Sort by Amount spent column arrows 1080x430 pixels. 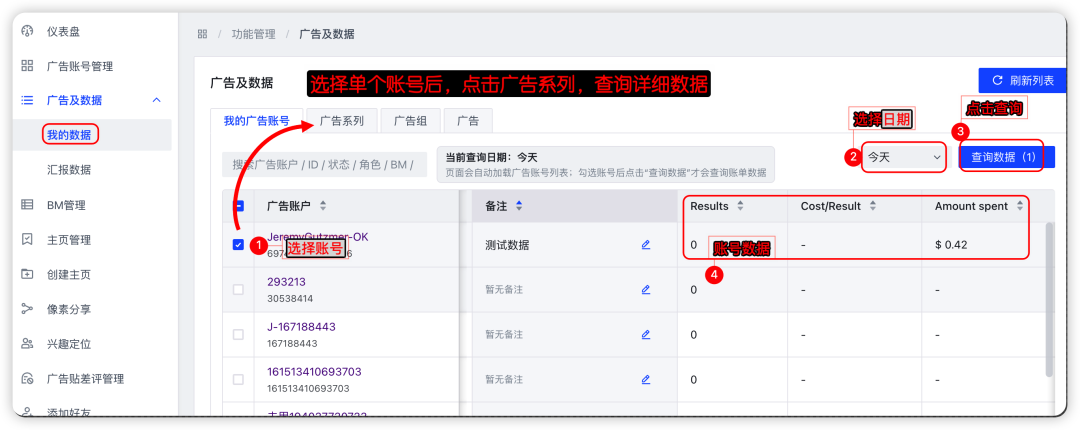click(1020, 206)
